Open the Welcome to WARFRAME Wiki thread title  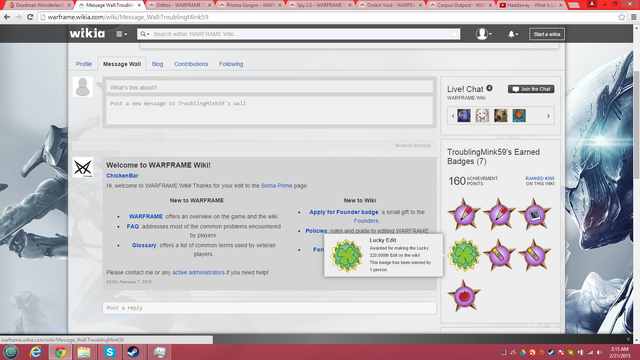pyautogui.click(x=158, y=165)
